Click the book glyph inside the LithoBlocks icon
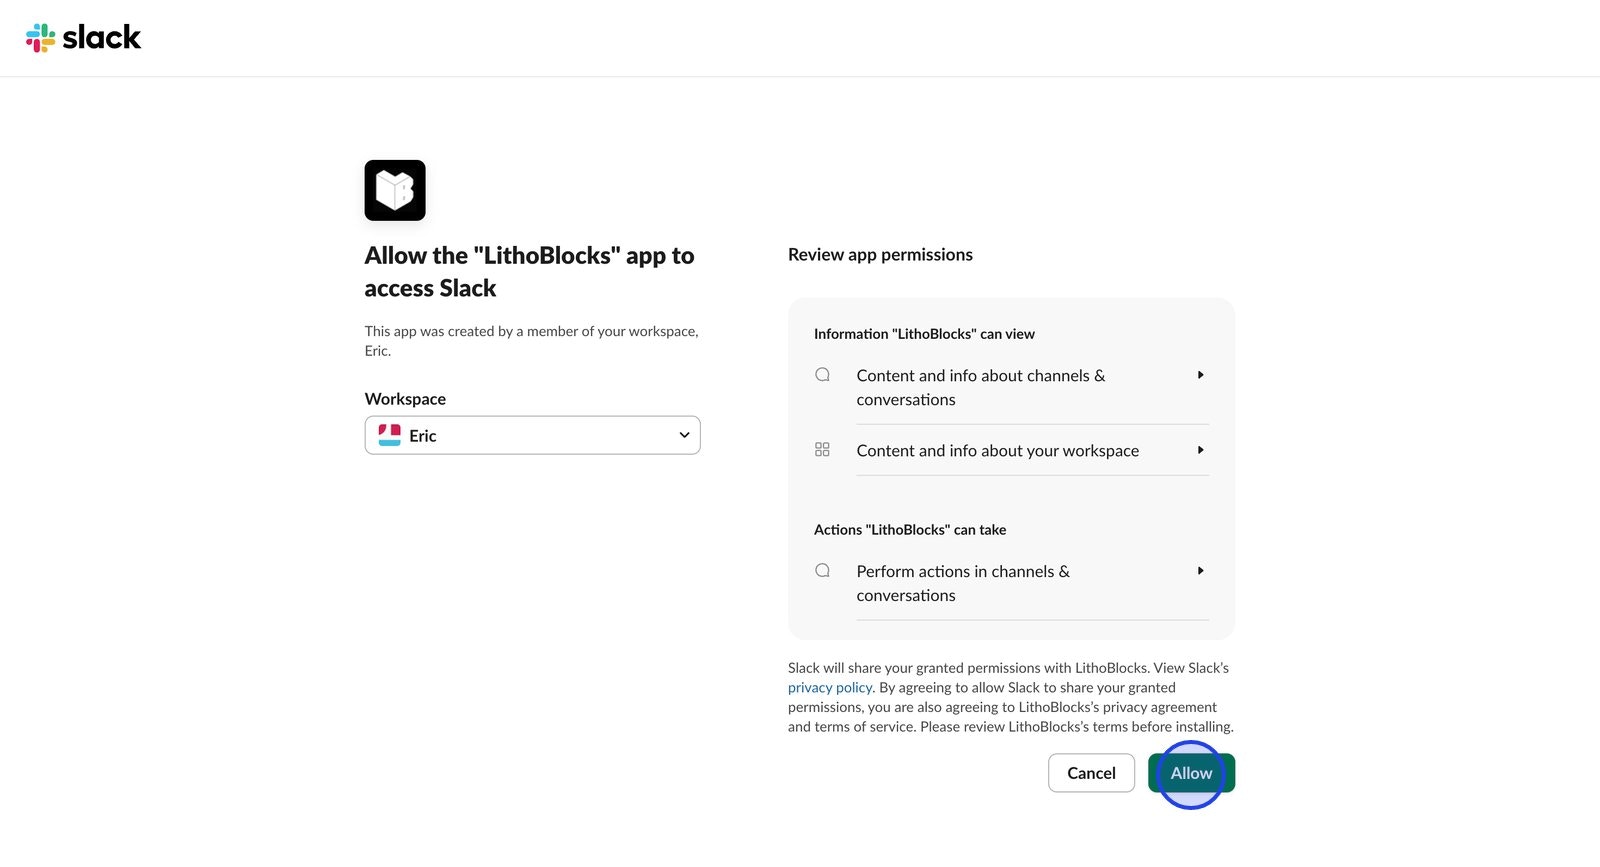The width and height of the screenshot is (1600, 867). tap(394, 189)
